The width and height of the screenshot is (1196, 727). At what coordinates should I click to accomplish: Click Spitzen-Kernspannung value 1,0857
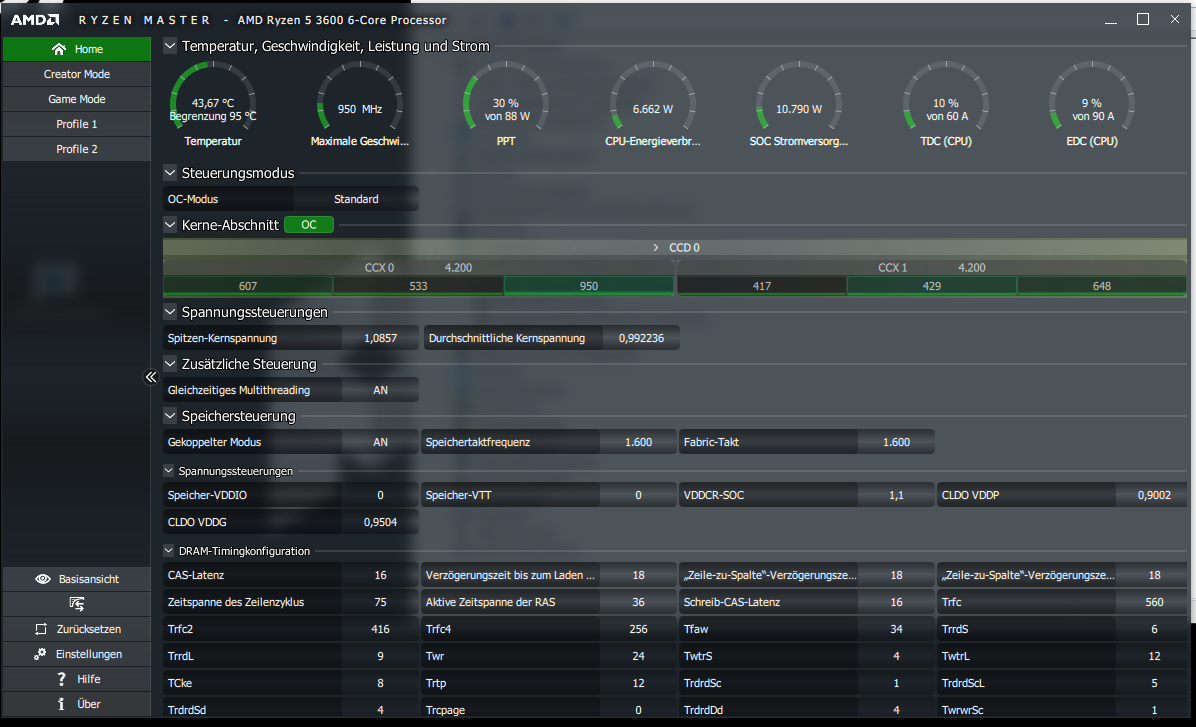coord(381,338)
